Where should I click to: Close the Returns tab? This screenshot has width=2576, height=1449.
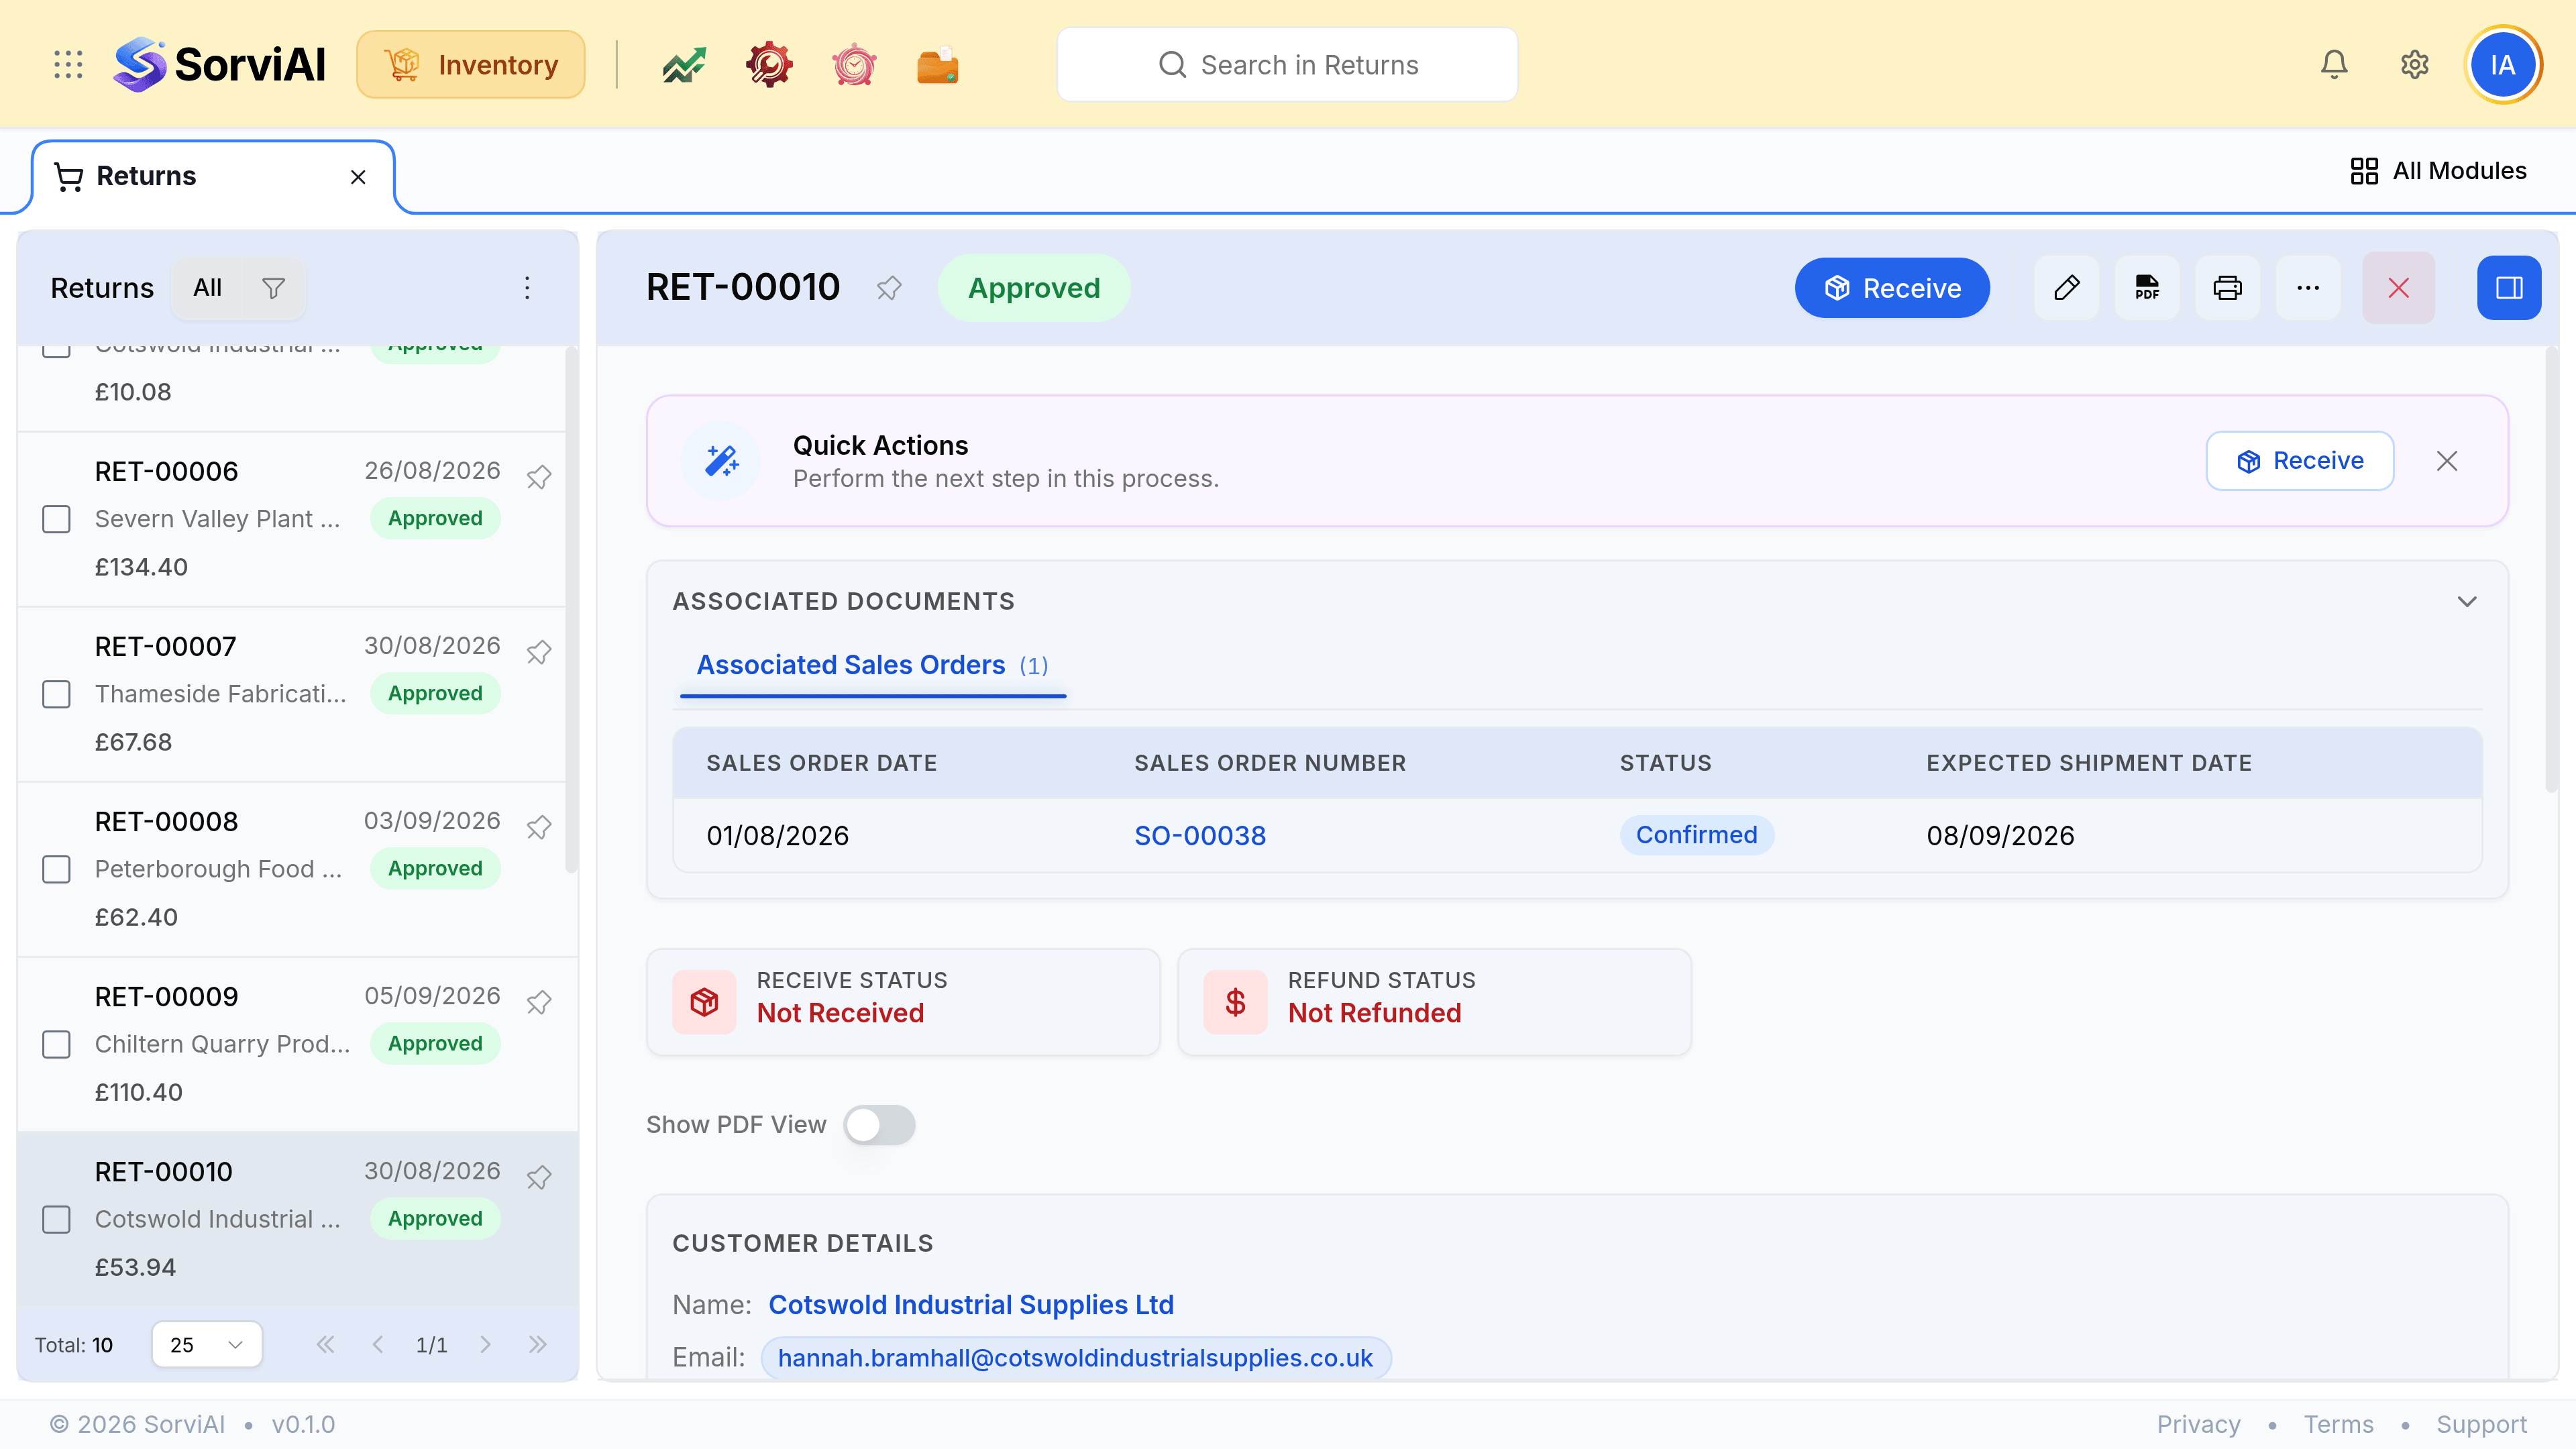coord(358,177)
